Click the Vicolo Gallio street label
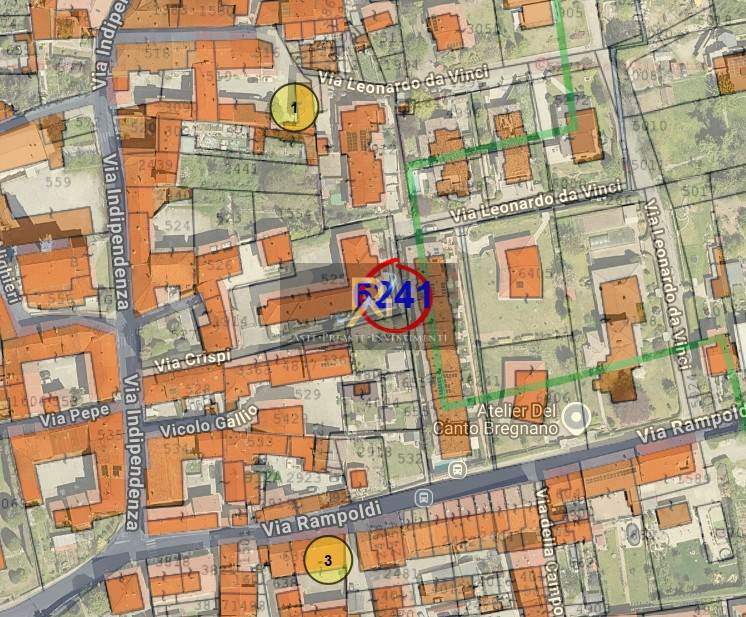Image resolution: width=746 pixels, height=617 pixels. tap(209, 420)
